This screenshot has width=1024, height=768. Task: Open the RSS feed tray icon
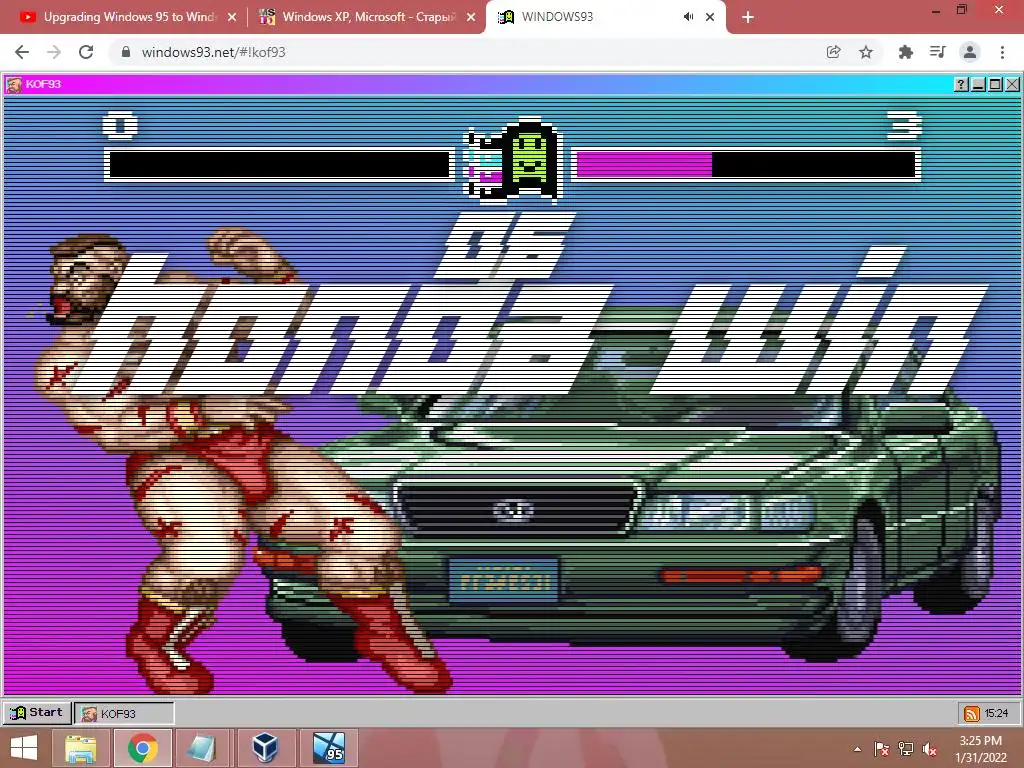click(x=972, y=714)
